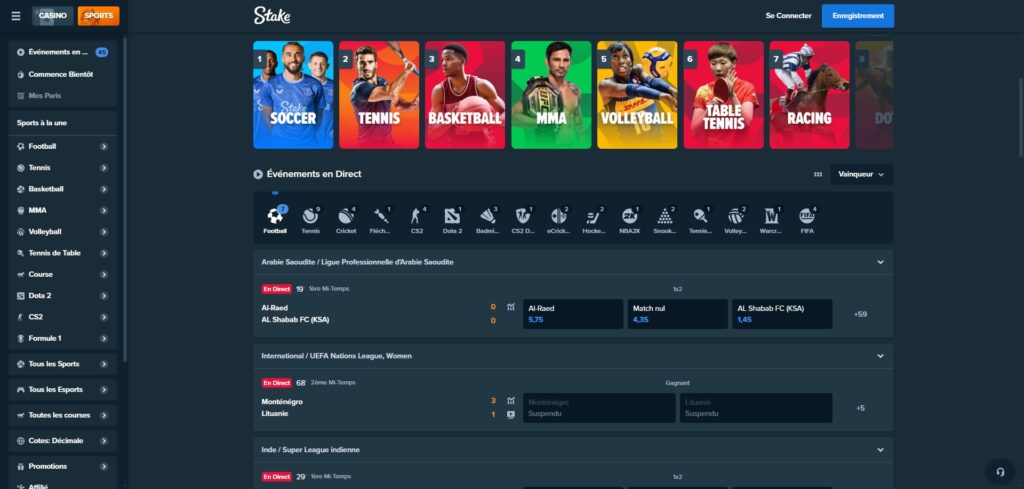Open the Vainqueur market dropdown
This screenshot has width=1024, height=489.
click(861, 174)
